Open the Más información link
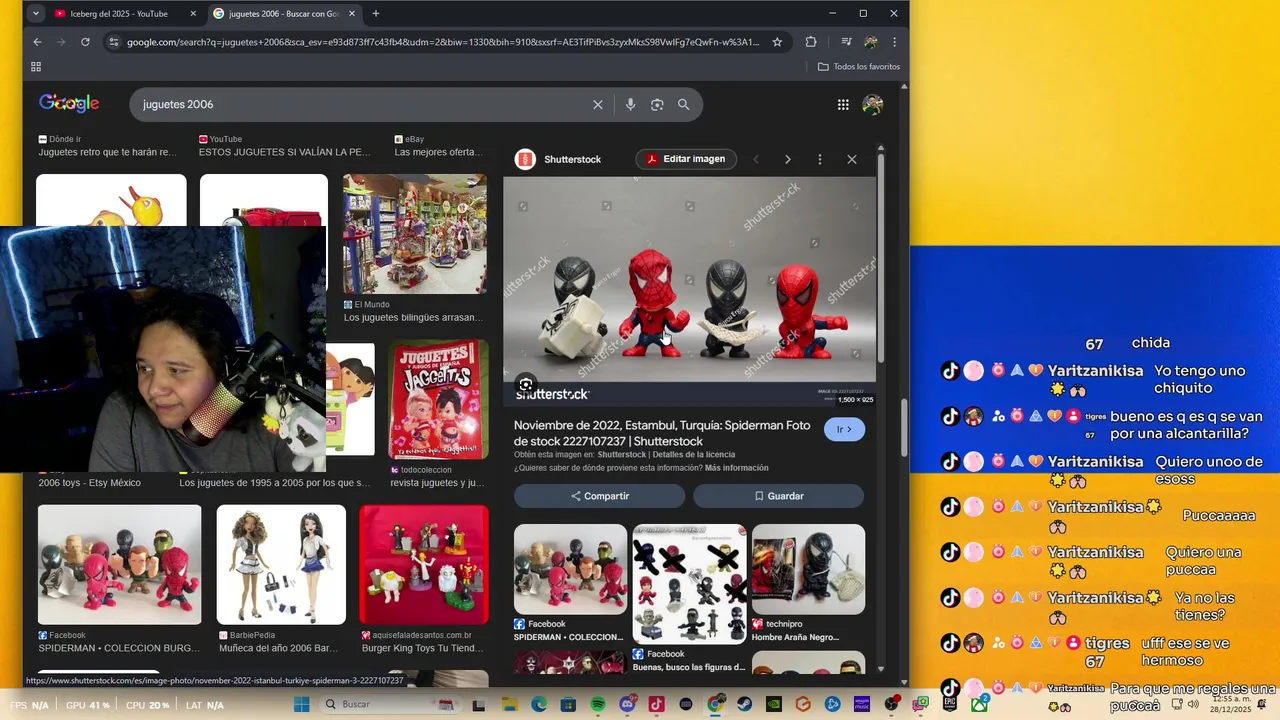The image size is (1280, 720). point(737,468)
